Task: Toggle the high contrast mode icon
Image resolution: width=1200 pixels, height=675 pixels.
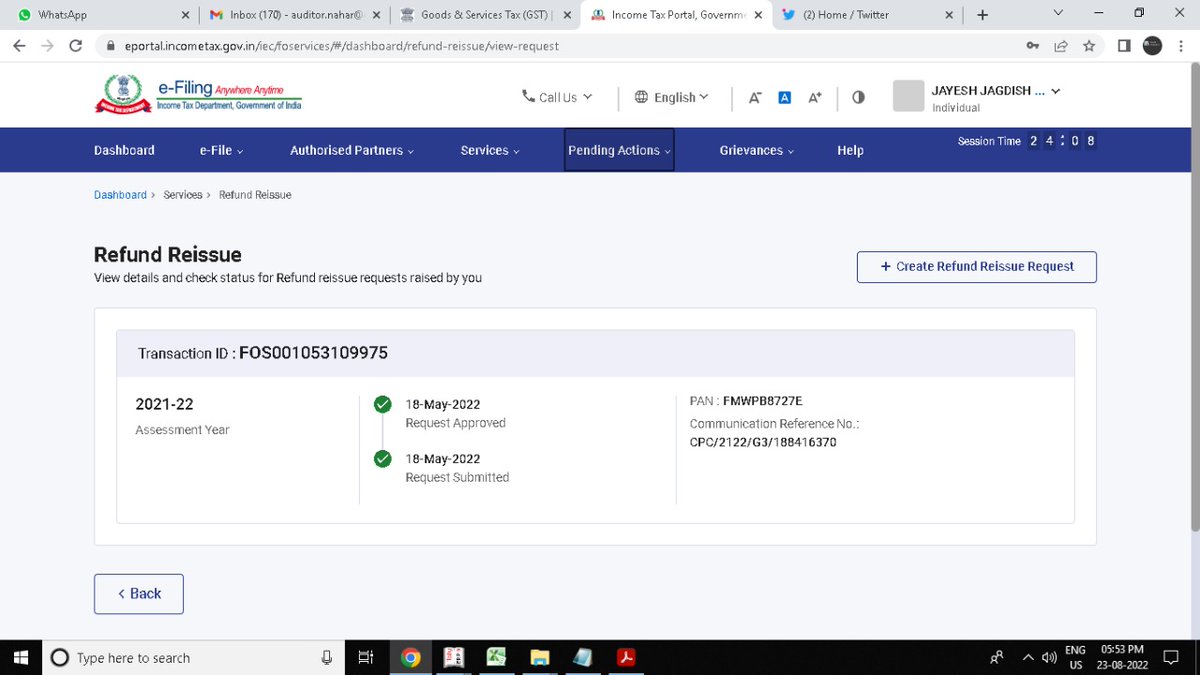Action: (858, 97)
